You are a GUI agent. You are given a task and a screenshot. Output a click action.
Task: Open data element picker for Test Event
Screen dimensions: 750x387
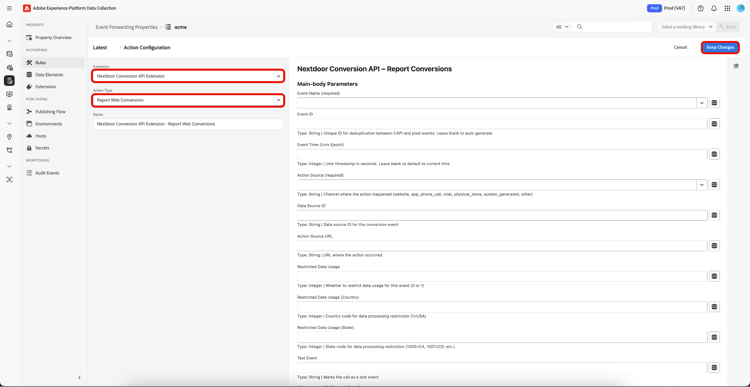(x=715, y=367)
